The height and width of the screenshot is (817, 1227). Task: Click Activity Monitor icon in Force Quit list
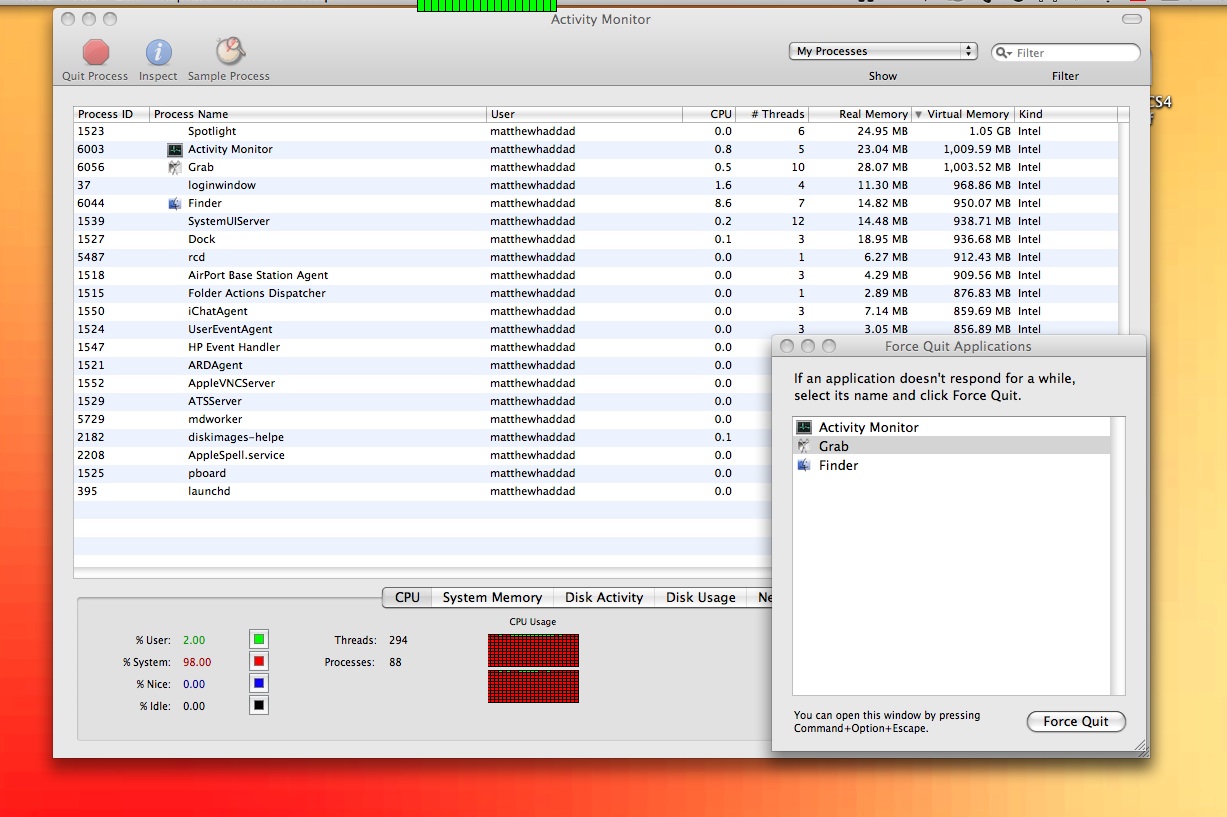pyautogui.click(x=804, y=427)
